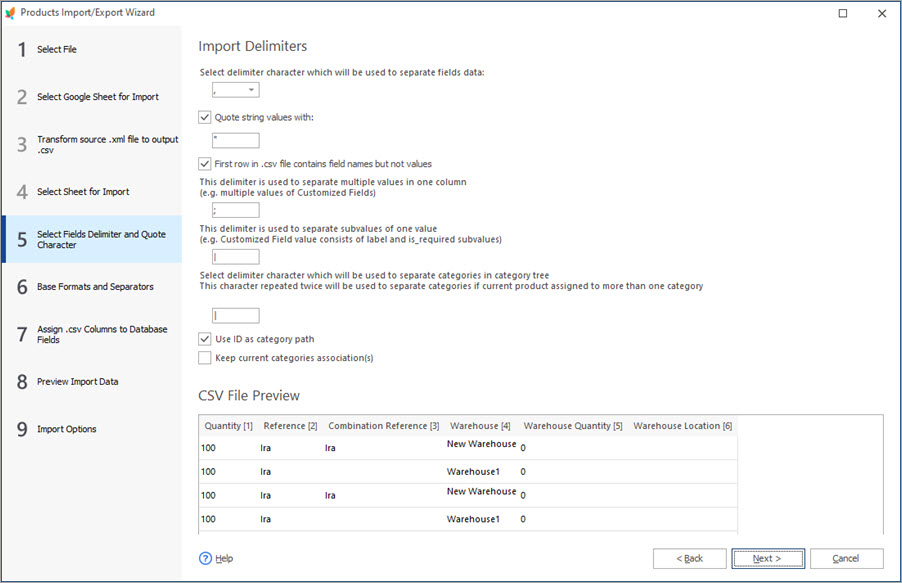Viewport: 902px width, 583px height.
Task: Click the multiple values delimiter field
Action: (x=236, y=210)
